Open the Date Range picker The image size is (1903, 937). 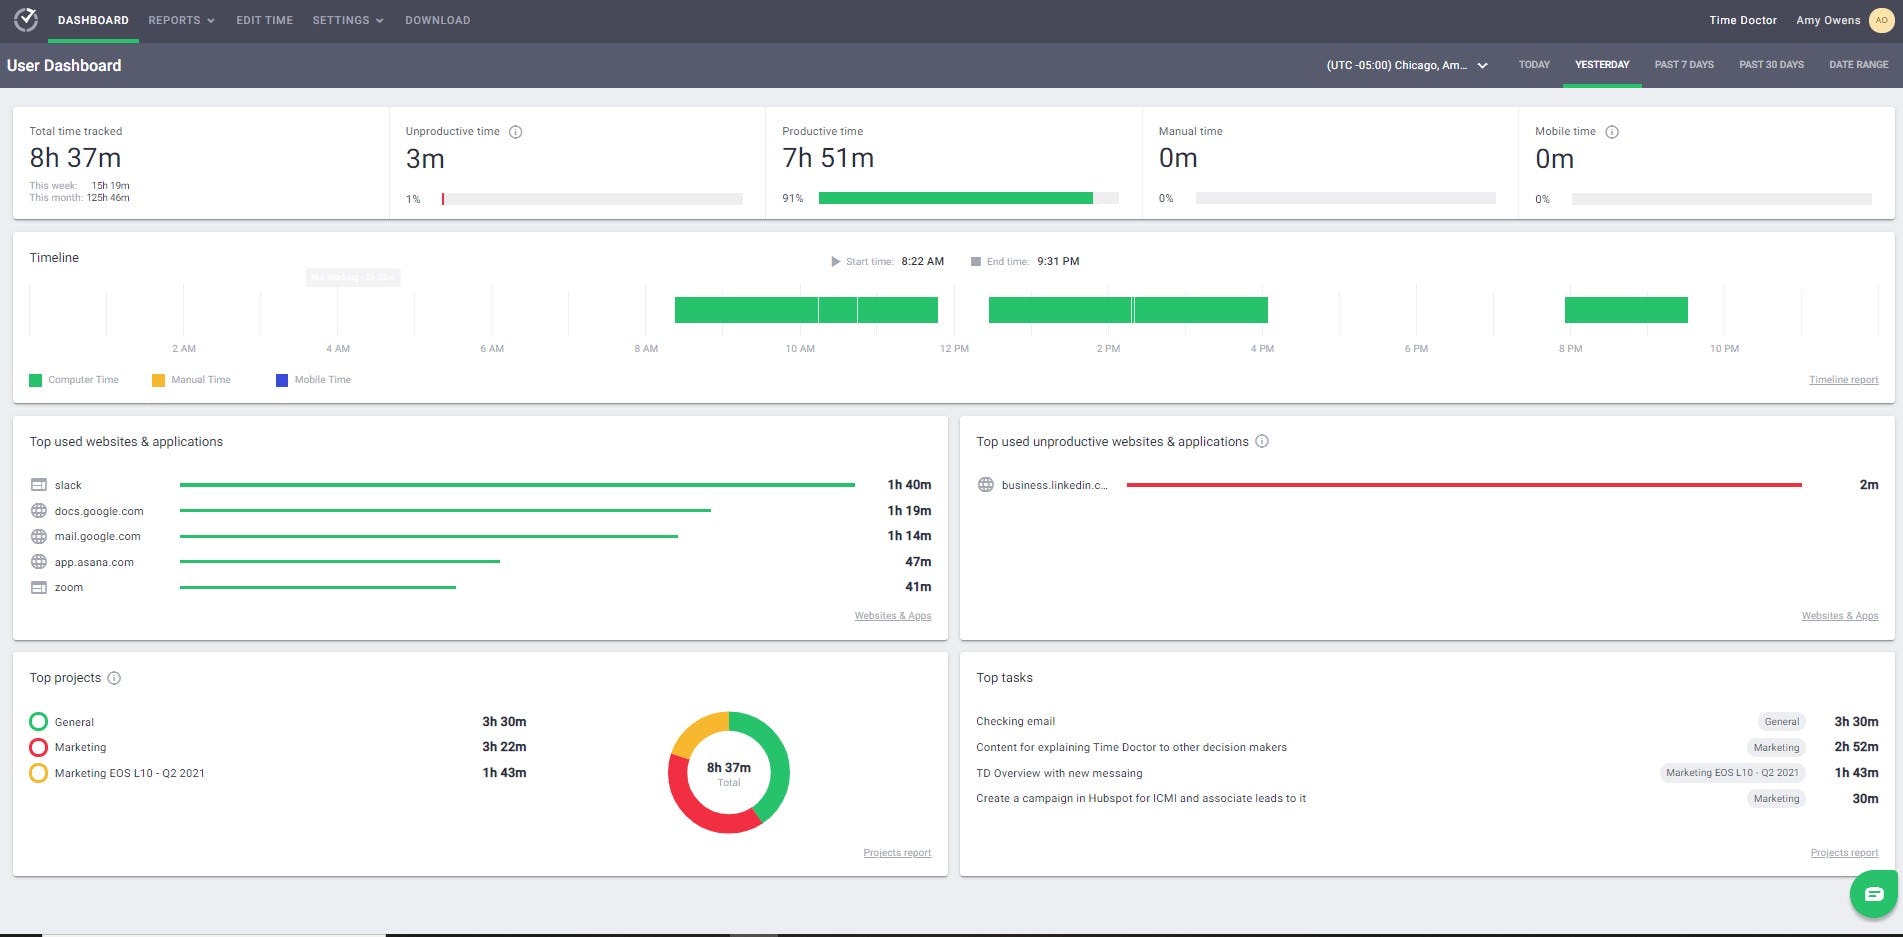coord(1859,65)
